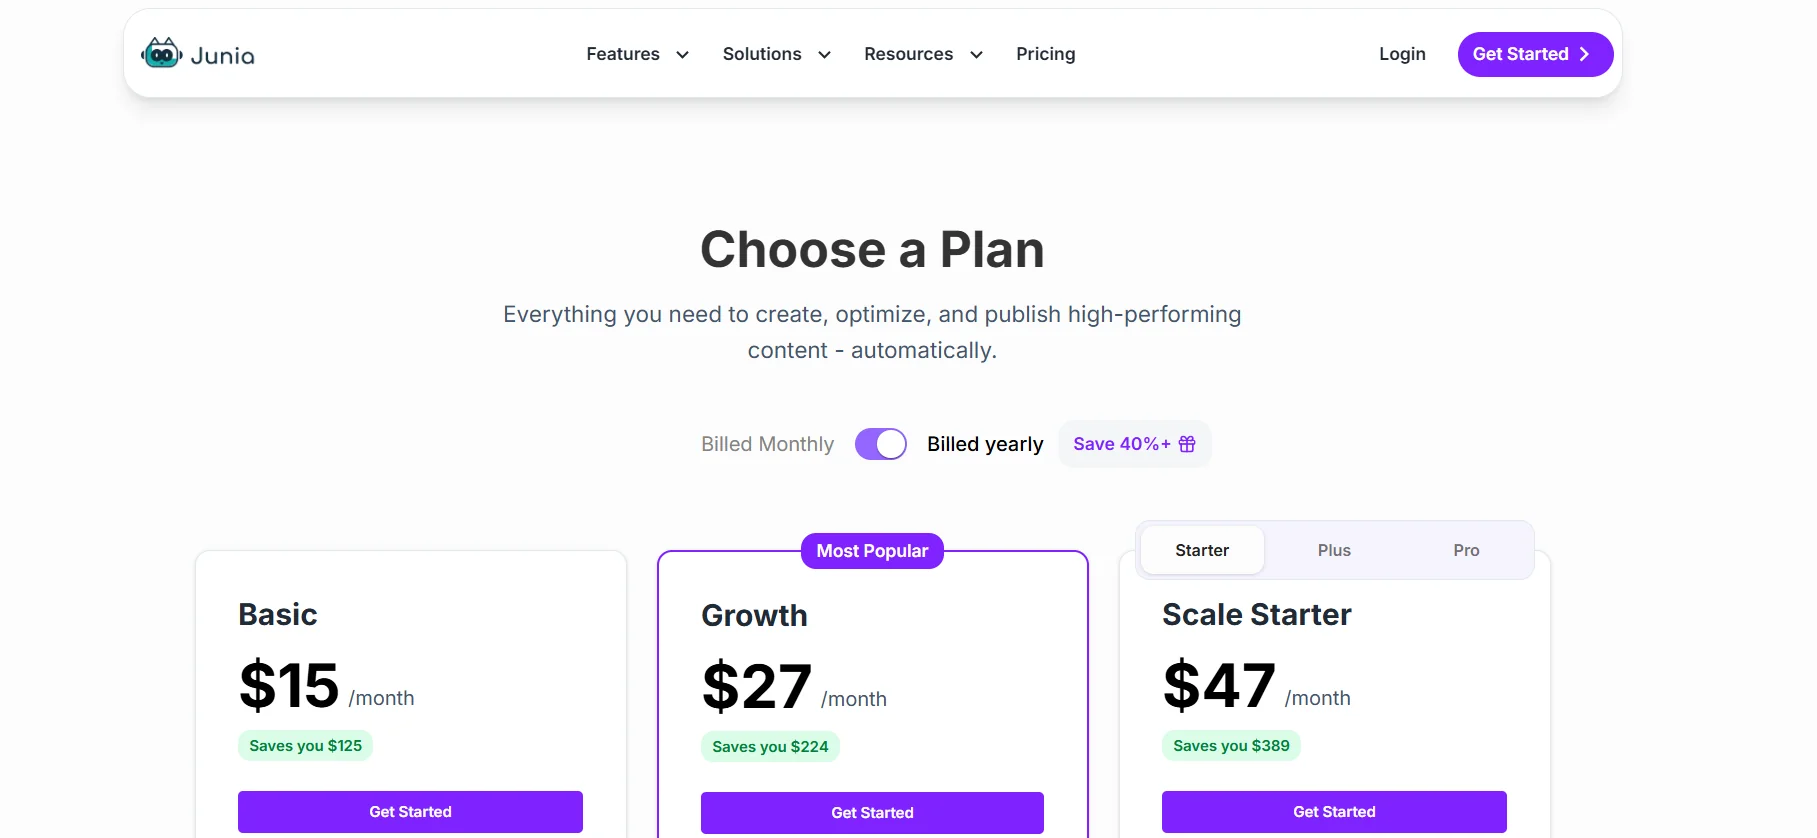This screenshot has width=1817, height=838.
Task: Click the Login link
Action: tap(1402, 54)
